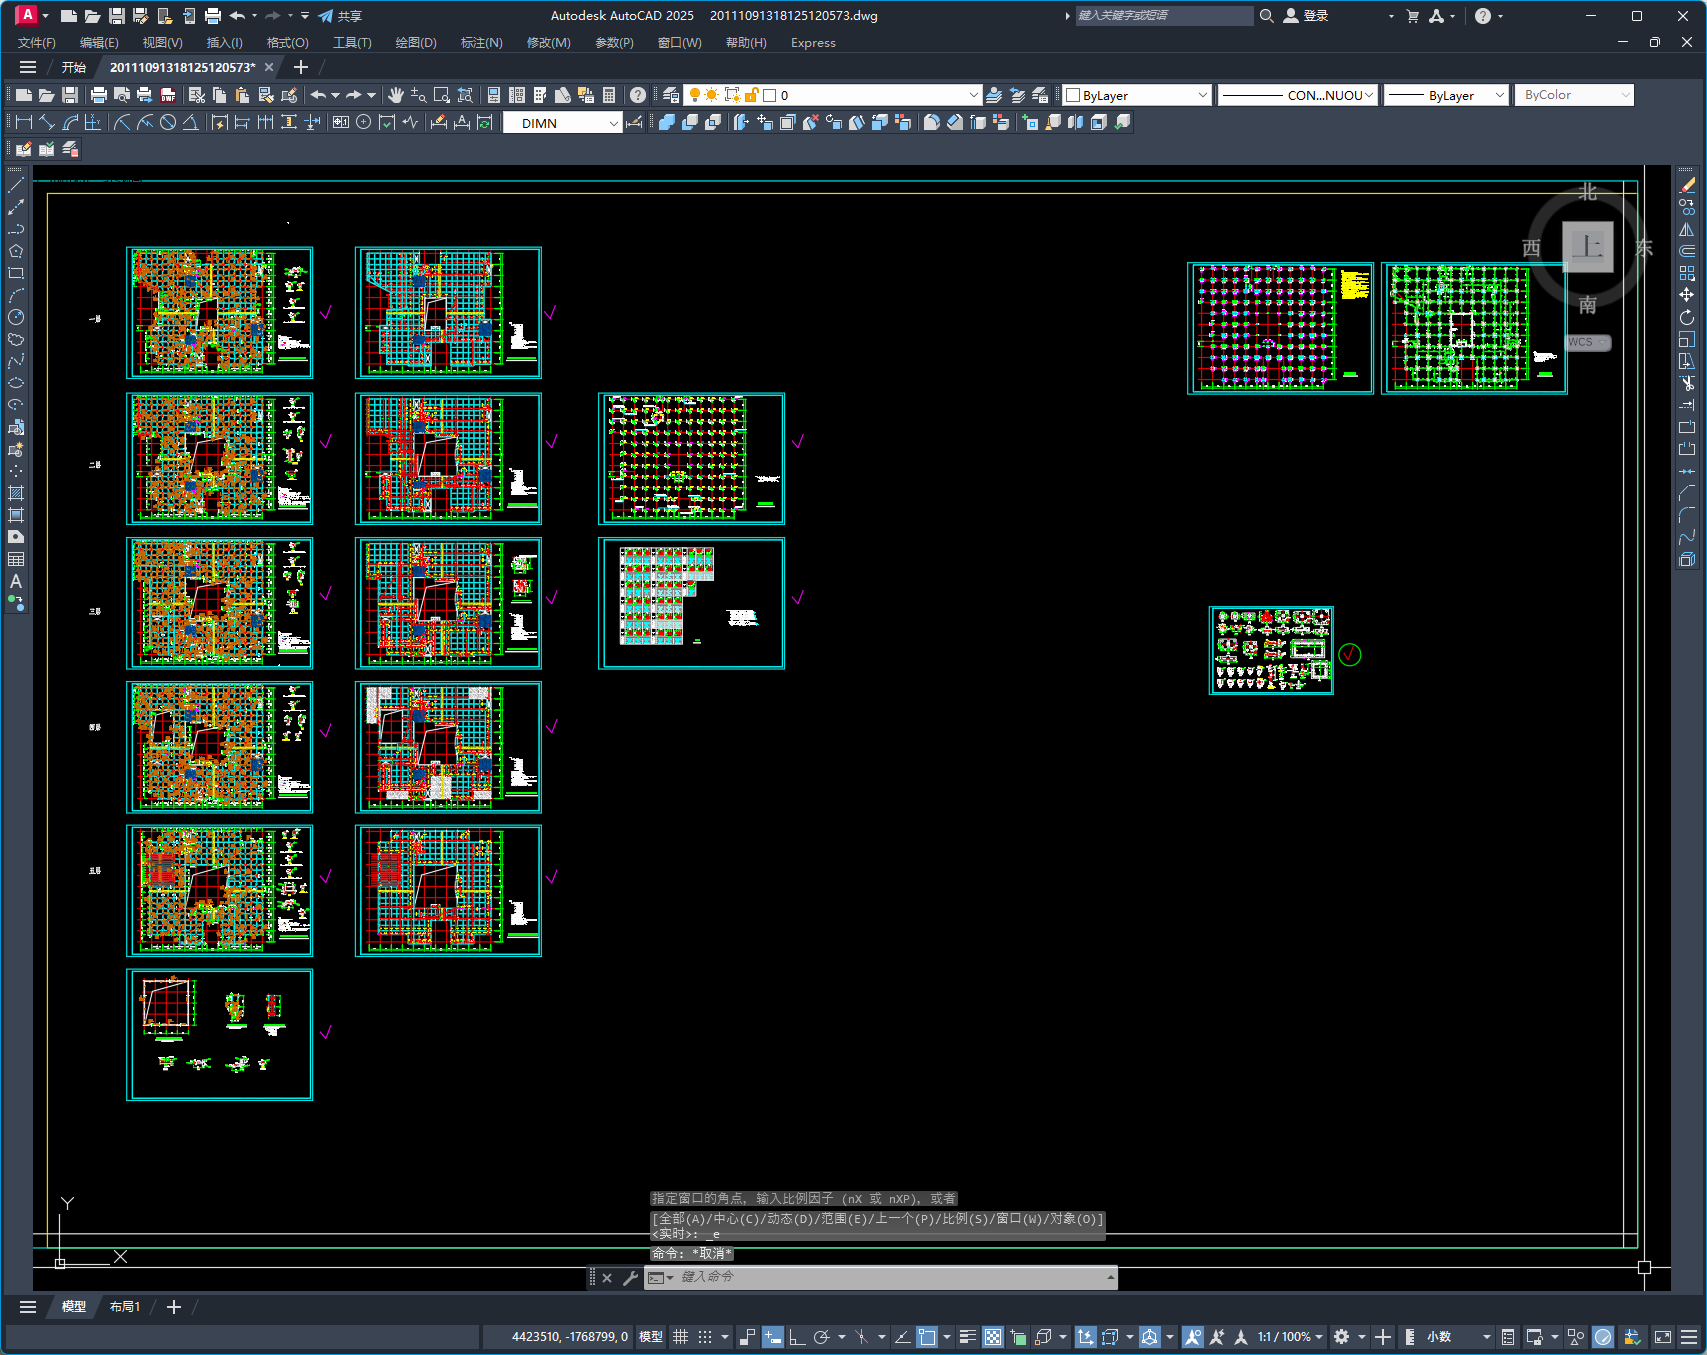Toggle object snap in status bar

tap(927, 1337)
